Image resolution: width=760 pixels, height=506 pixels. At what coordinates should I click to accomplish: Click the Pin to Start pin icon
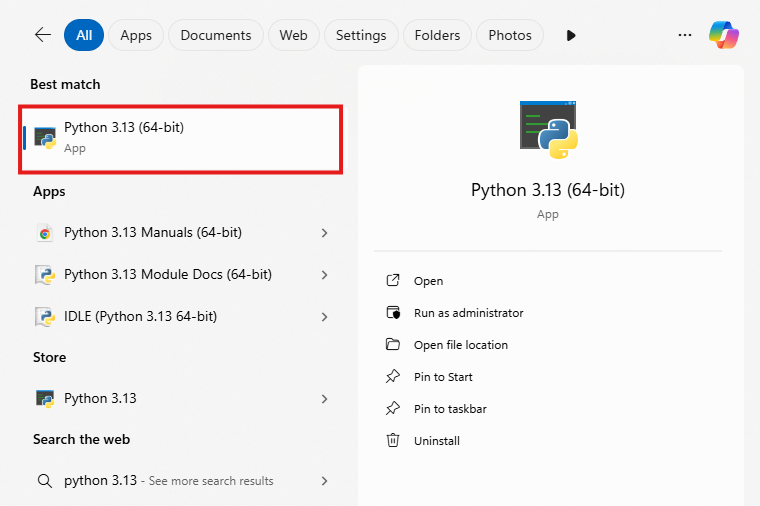click(x=393, y=377)
